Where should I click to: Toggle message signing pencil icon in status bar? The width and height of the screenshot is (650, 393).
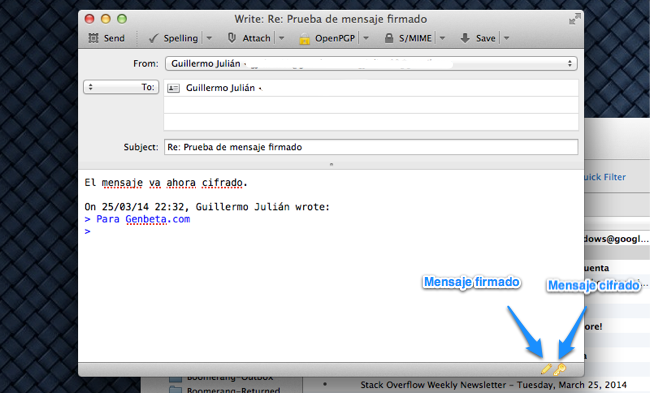546,369
